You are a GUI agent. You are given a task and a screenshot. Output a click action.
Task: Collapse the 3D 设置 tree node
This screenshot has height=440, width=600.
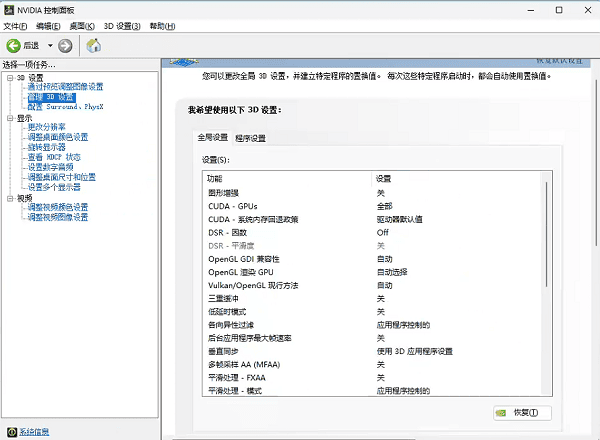[x=9, y=77]
